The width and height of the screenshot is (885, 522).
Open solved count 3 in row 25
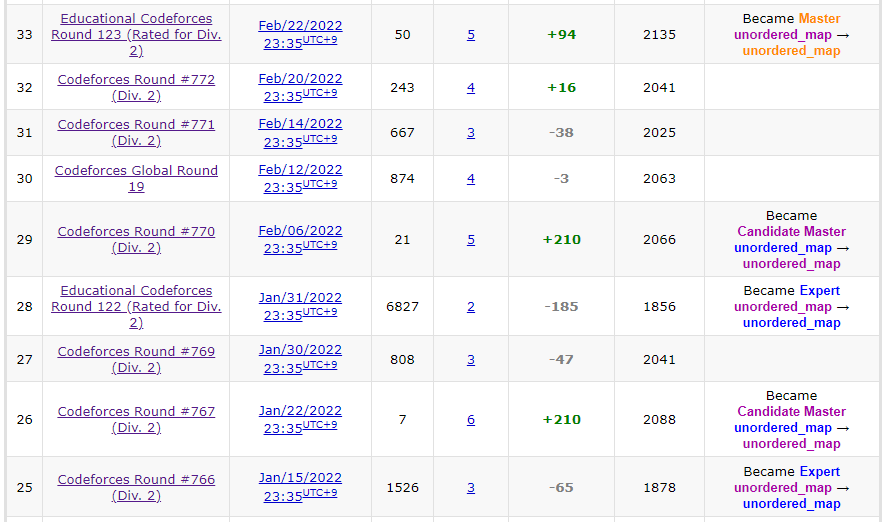471,488
